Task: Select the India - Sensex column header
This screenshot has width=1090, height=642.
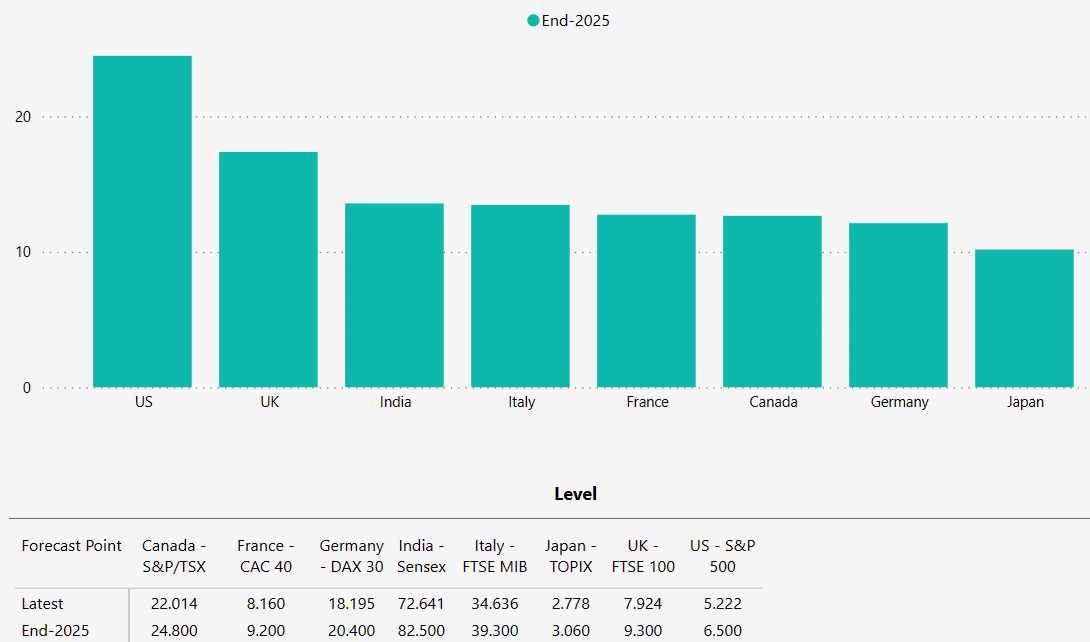Action: coord(422,556)
